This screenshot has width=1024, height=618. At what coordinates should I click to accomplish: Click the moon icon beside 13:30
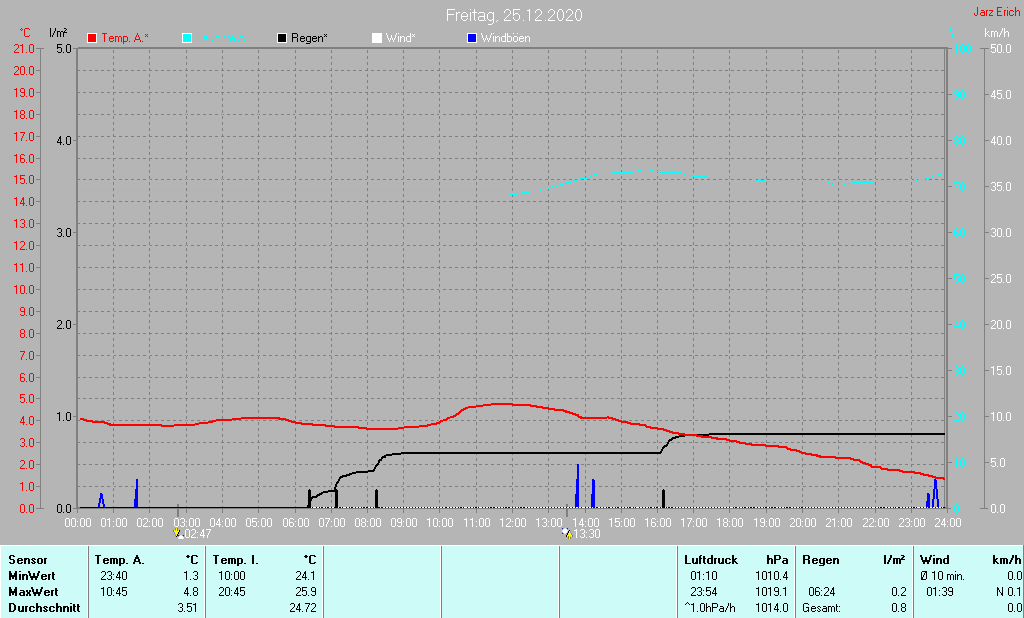coord(566,534)
